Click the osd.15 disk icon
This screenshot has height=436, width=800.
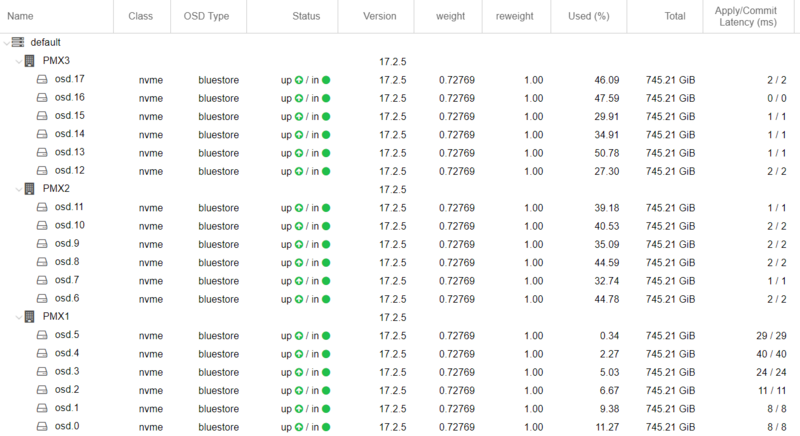tap(42, 116)
